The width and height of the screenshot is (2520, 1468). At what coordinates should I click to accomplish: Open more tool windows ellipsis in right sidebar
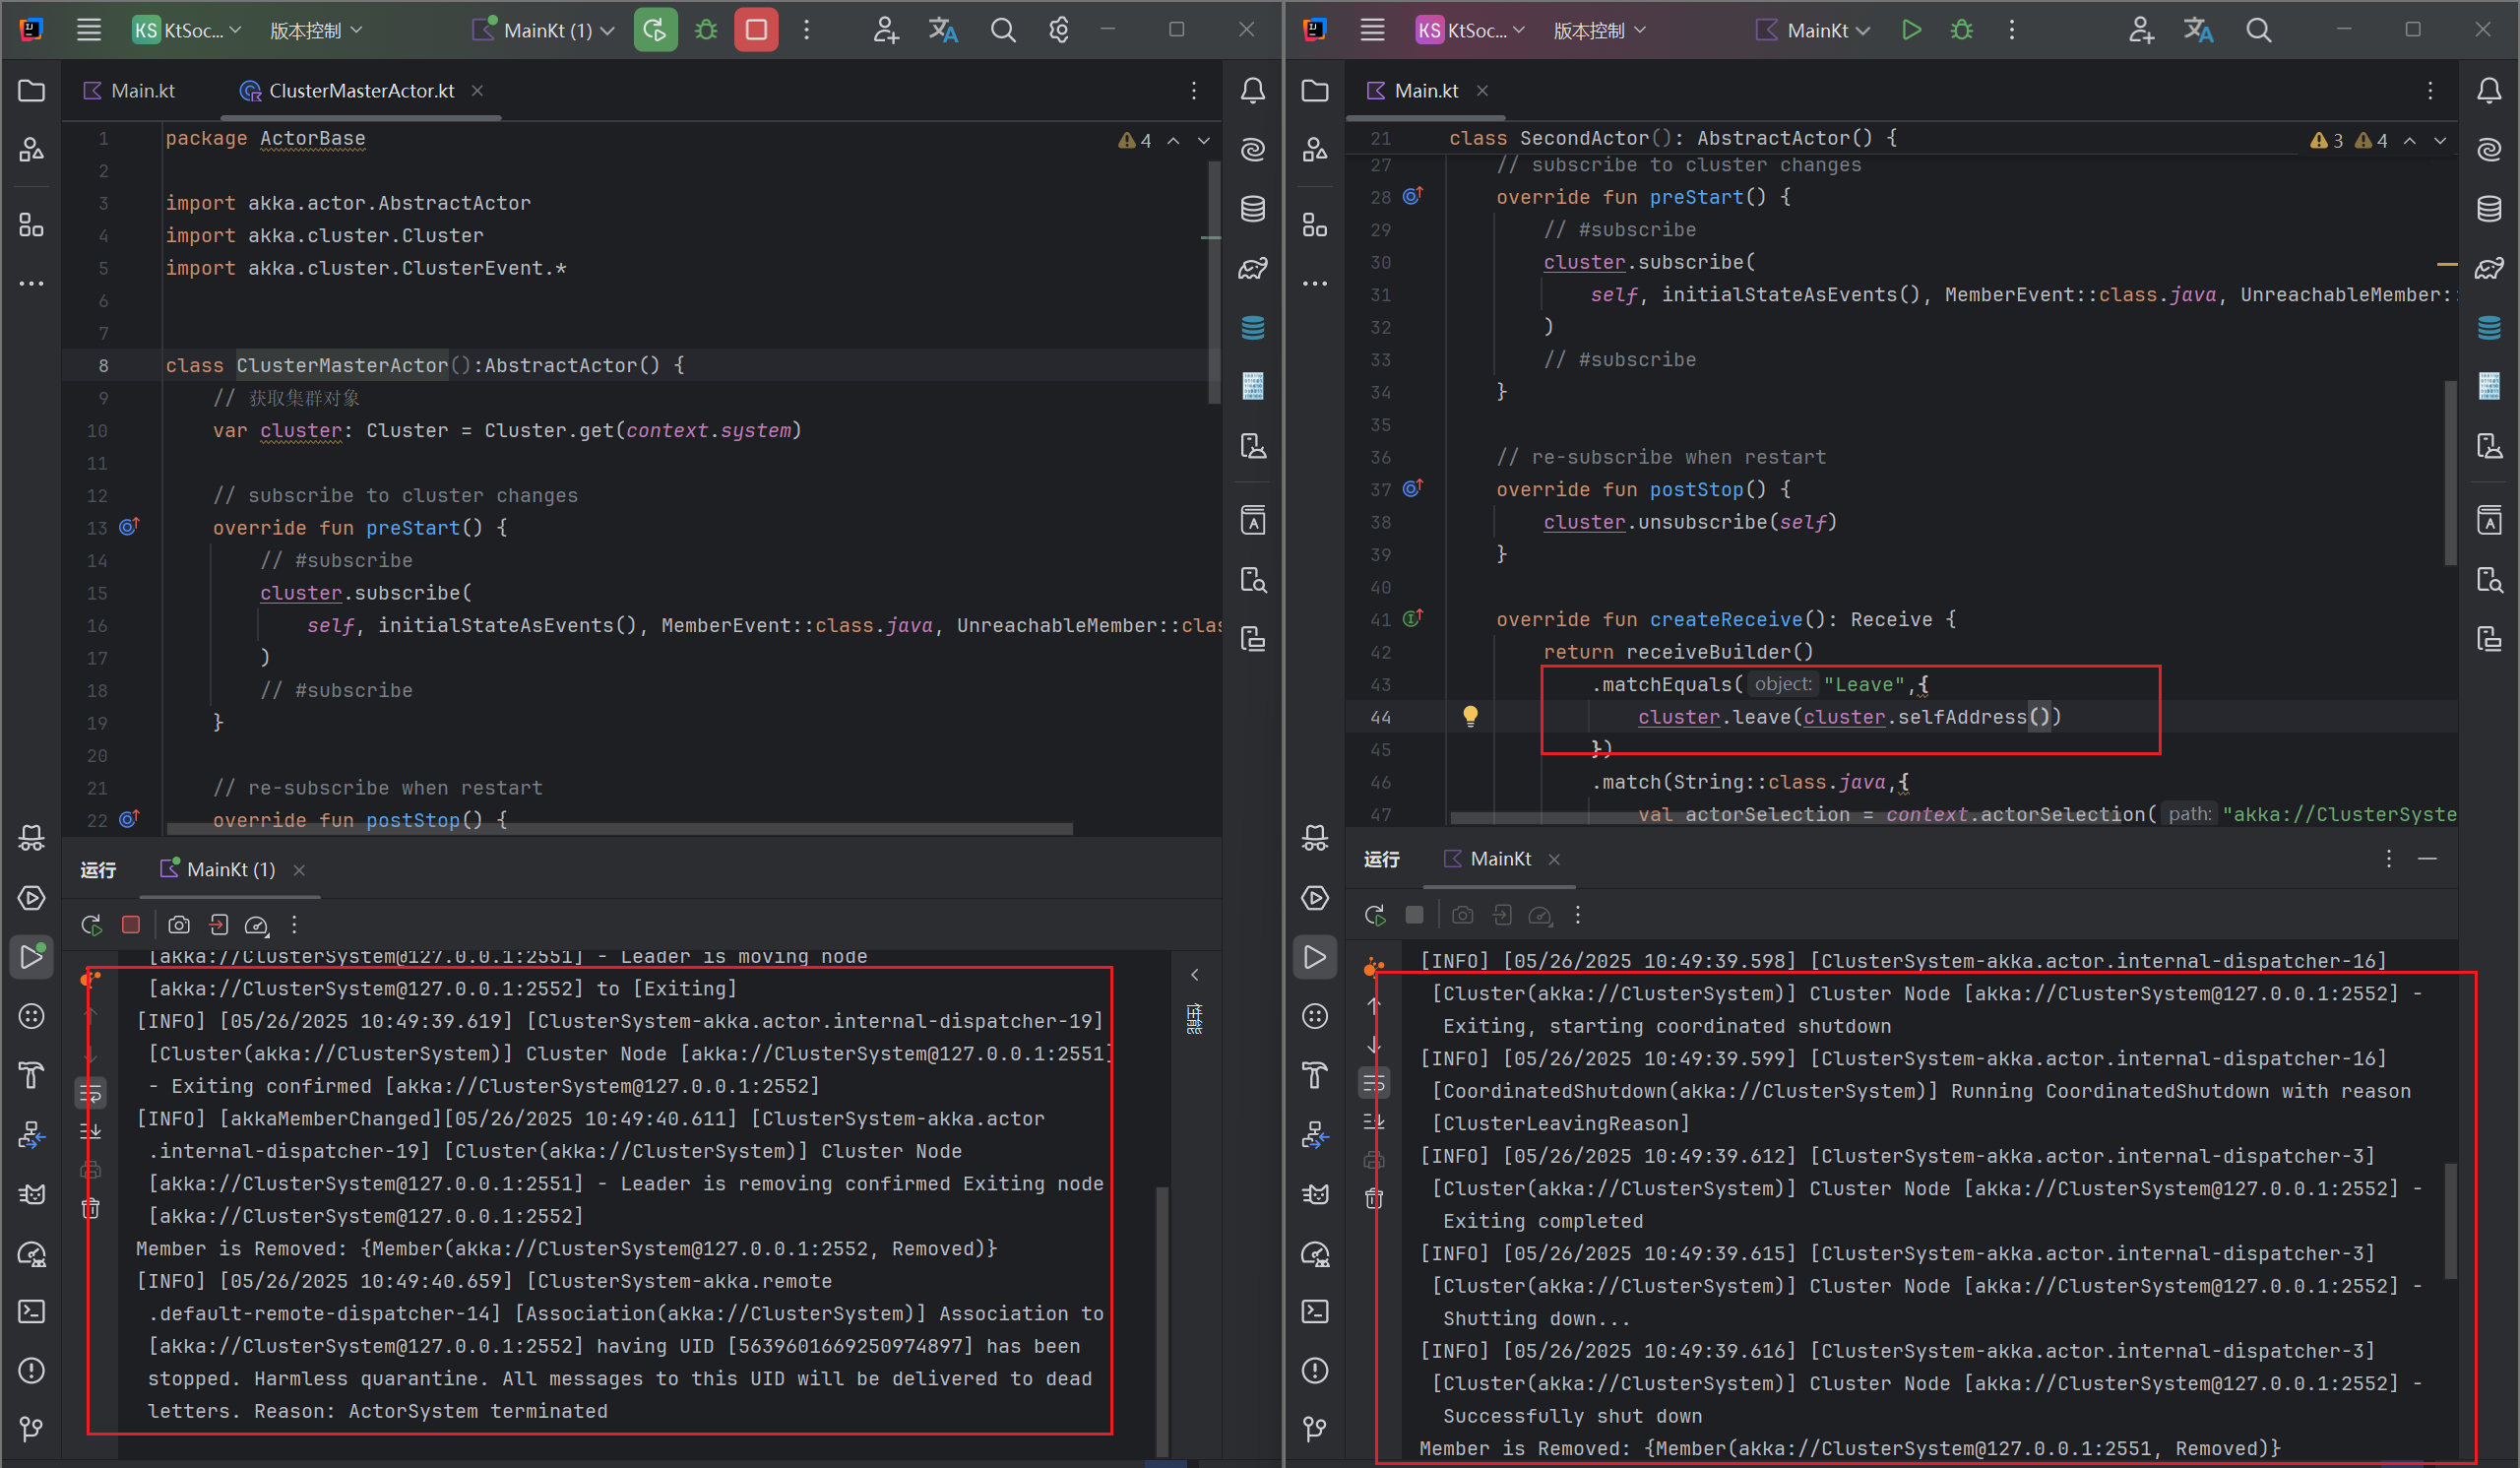coord(1315,283)
